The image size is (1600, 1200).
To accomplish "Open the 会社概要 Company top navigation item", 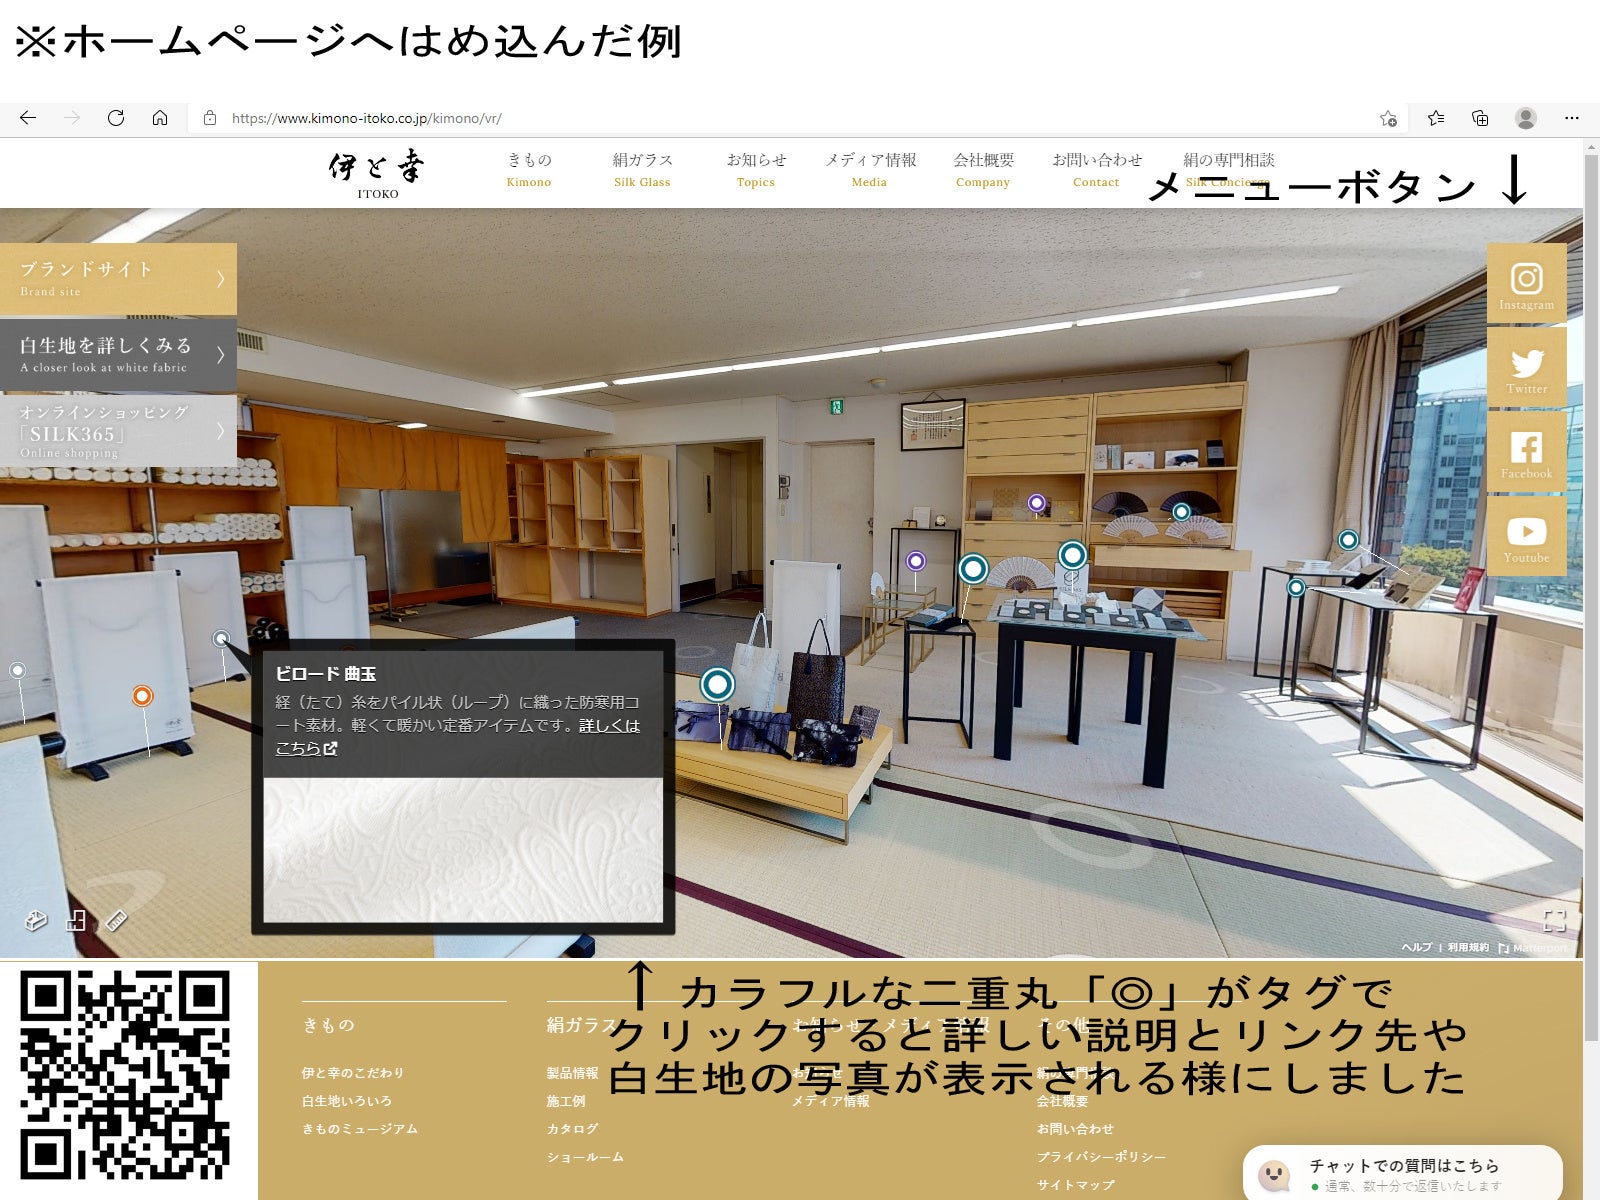I will point(983,169).
